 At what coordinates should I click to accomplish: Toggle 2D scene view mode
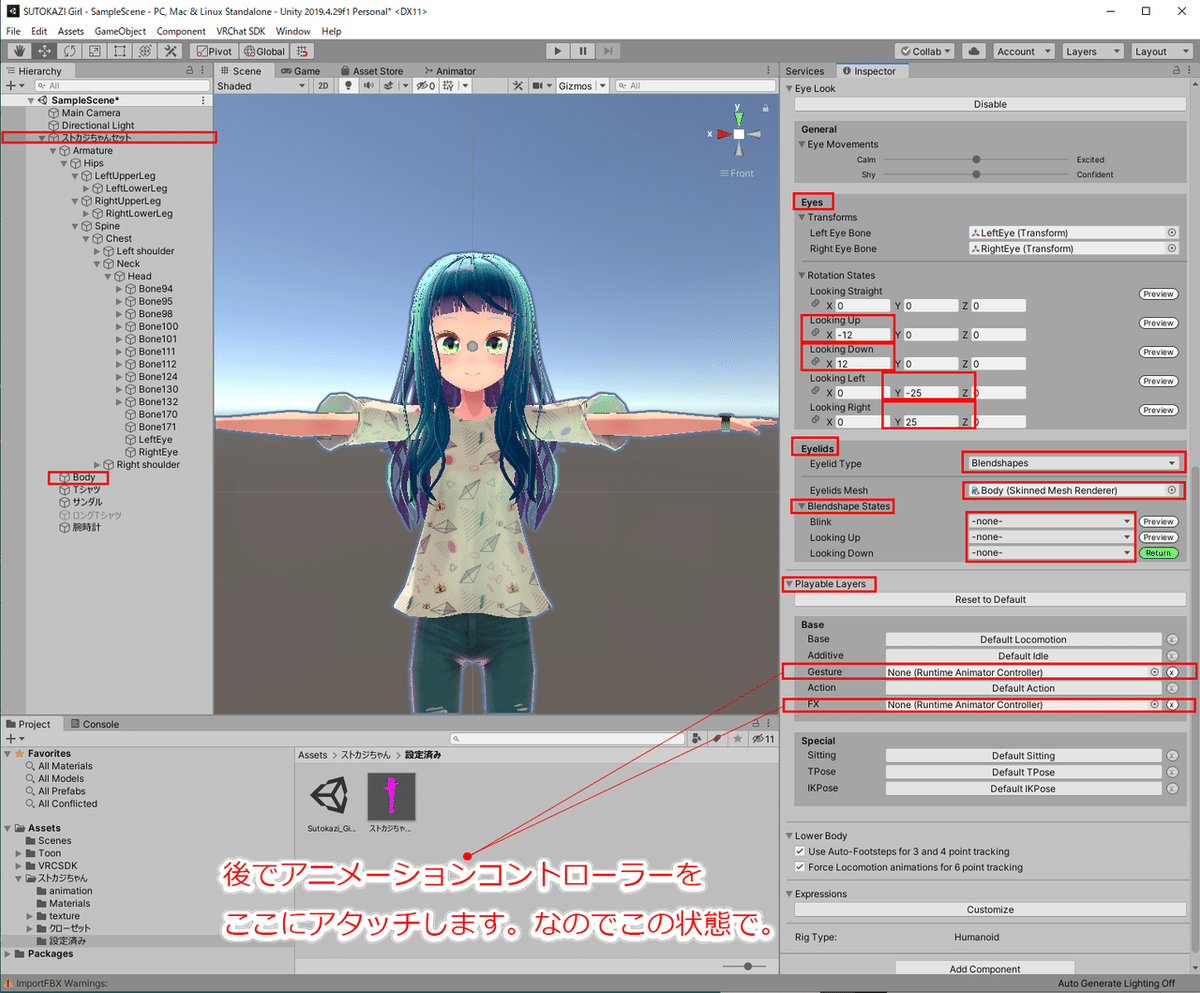tap(323, 86)
